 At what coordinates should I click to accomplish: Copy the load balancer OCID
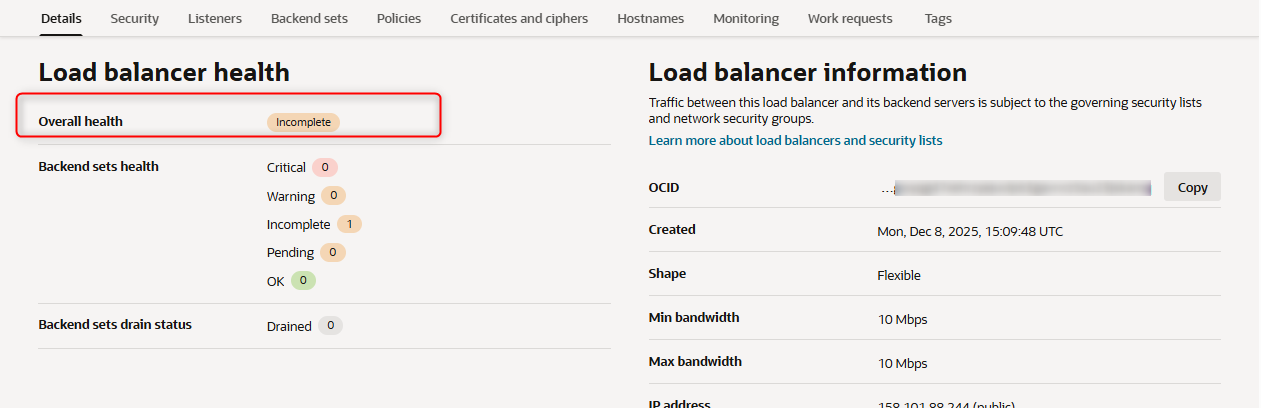1192,187
